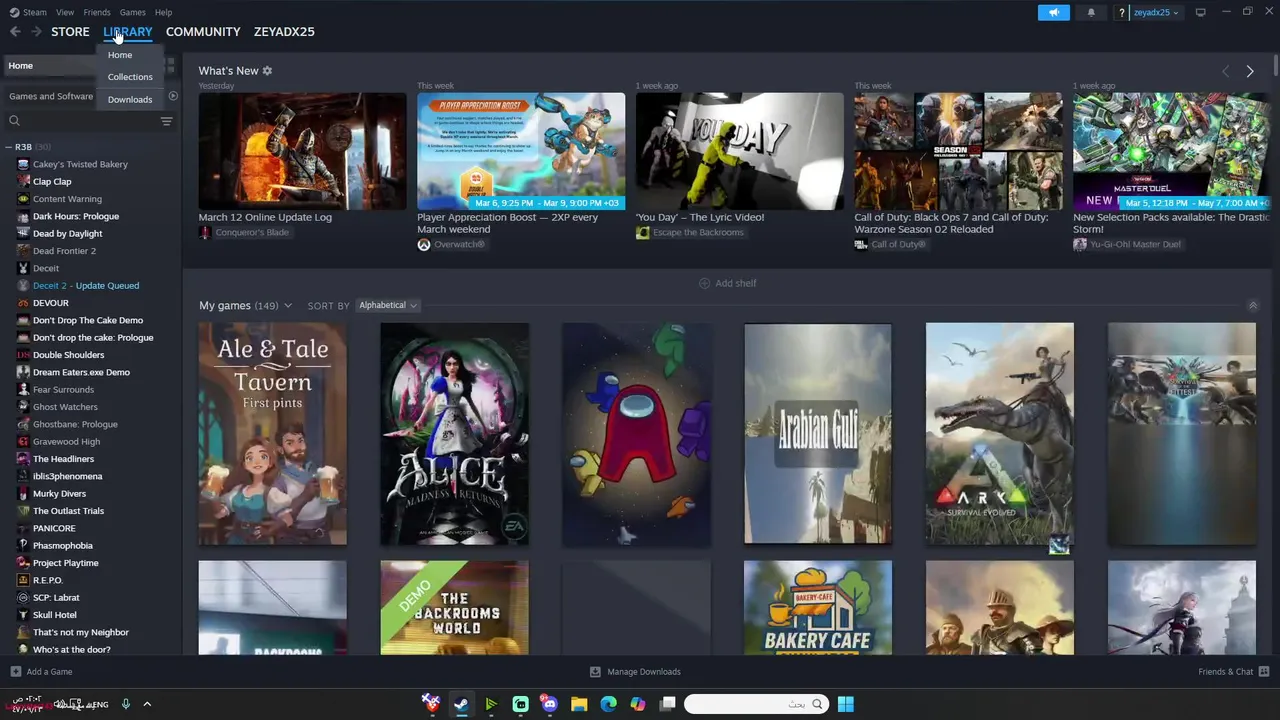Open Arabian Gulf game cover
This screenshot has height=720, width=1280.
tap(818, 434)
